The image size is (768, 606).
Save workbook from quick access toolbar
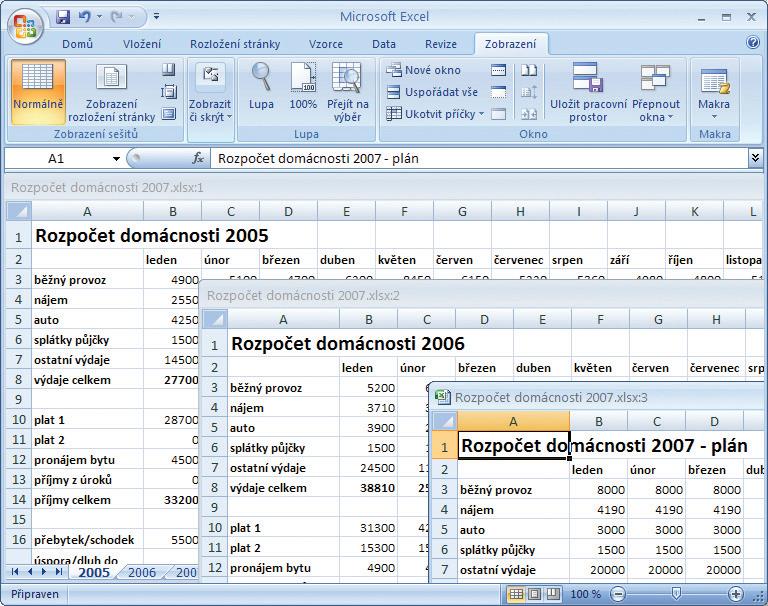63,17
